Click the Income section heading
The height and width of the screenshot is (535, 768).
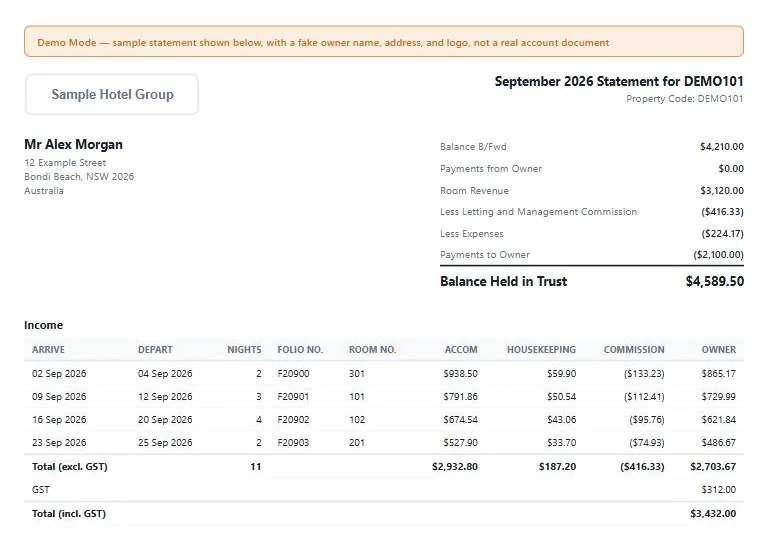[44, 325]
